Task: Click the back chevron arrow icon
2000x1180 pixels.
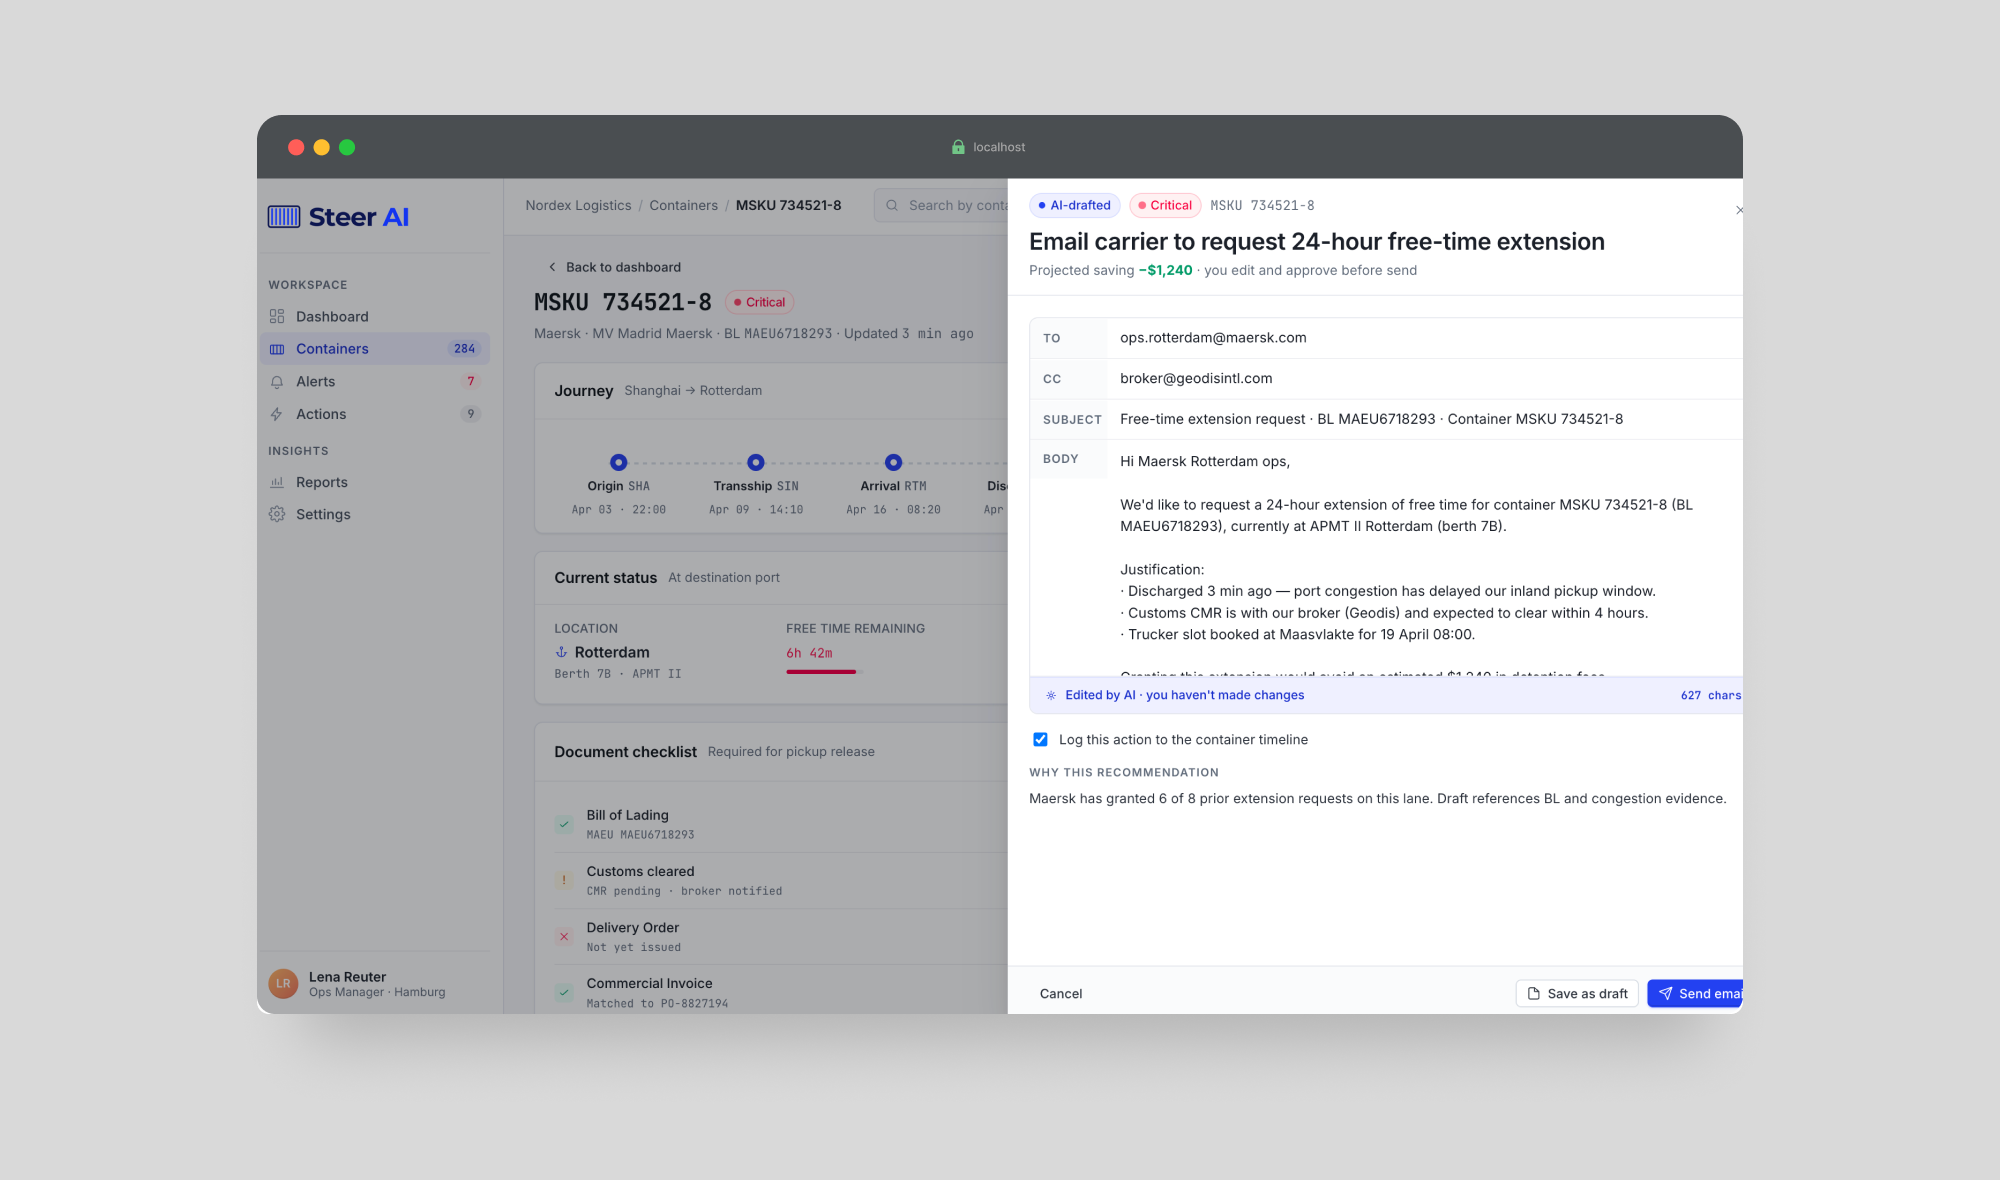Action: [552, 267]
